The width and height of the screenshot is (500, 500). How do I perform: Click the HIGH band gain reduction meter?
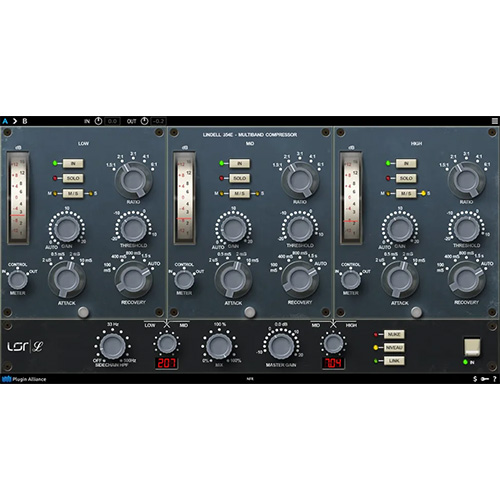pyautogui.click(x=350, y=198)
